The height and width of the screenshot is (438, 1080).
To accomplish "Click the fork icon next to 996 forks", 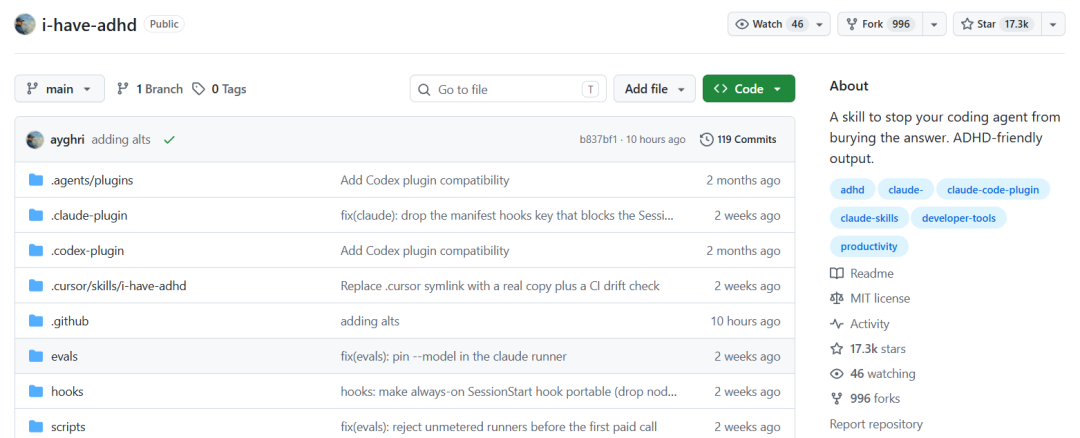I will click(836, 399).
